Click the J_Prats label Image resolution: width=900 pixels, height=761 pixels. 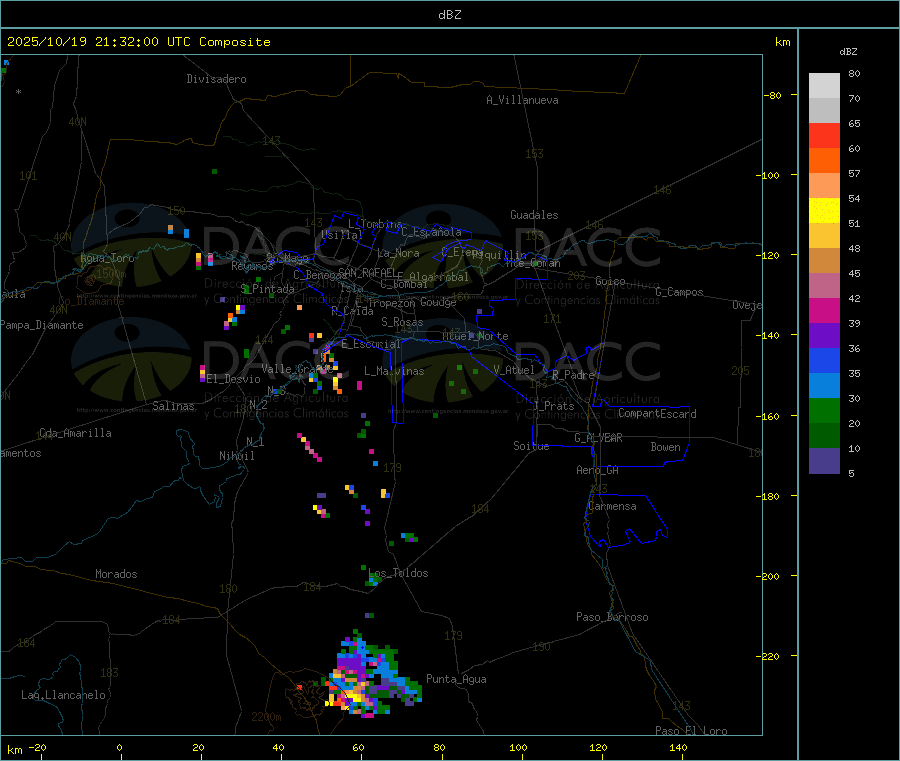(554, 405)
